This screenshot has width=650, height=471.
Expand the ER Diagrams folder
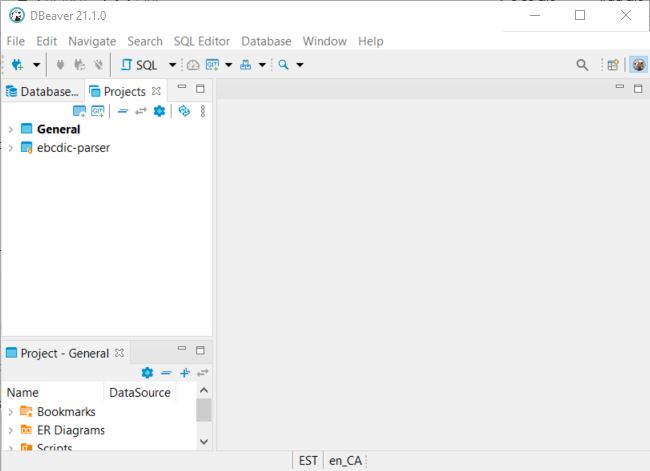(11, 430)
